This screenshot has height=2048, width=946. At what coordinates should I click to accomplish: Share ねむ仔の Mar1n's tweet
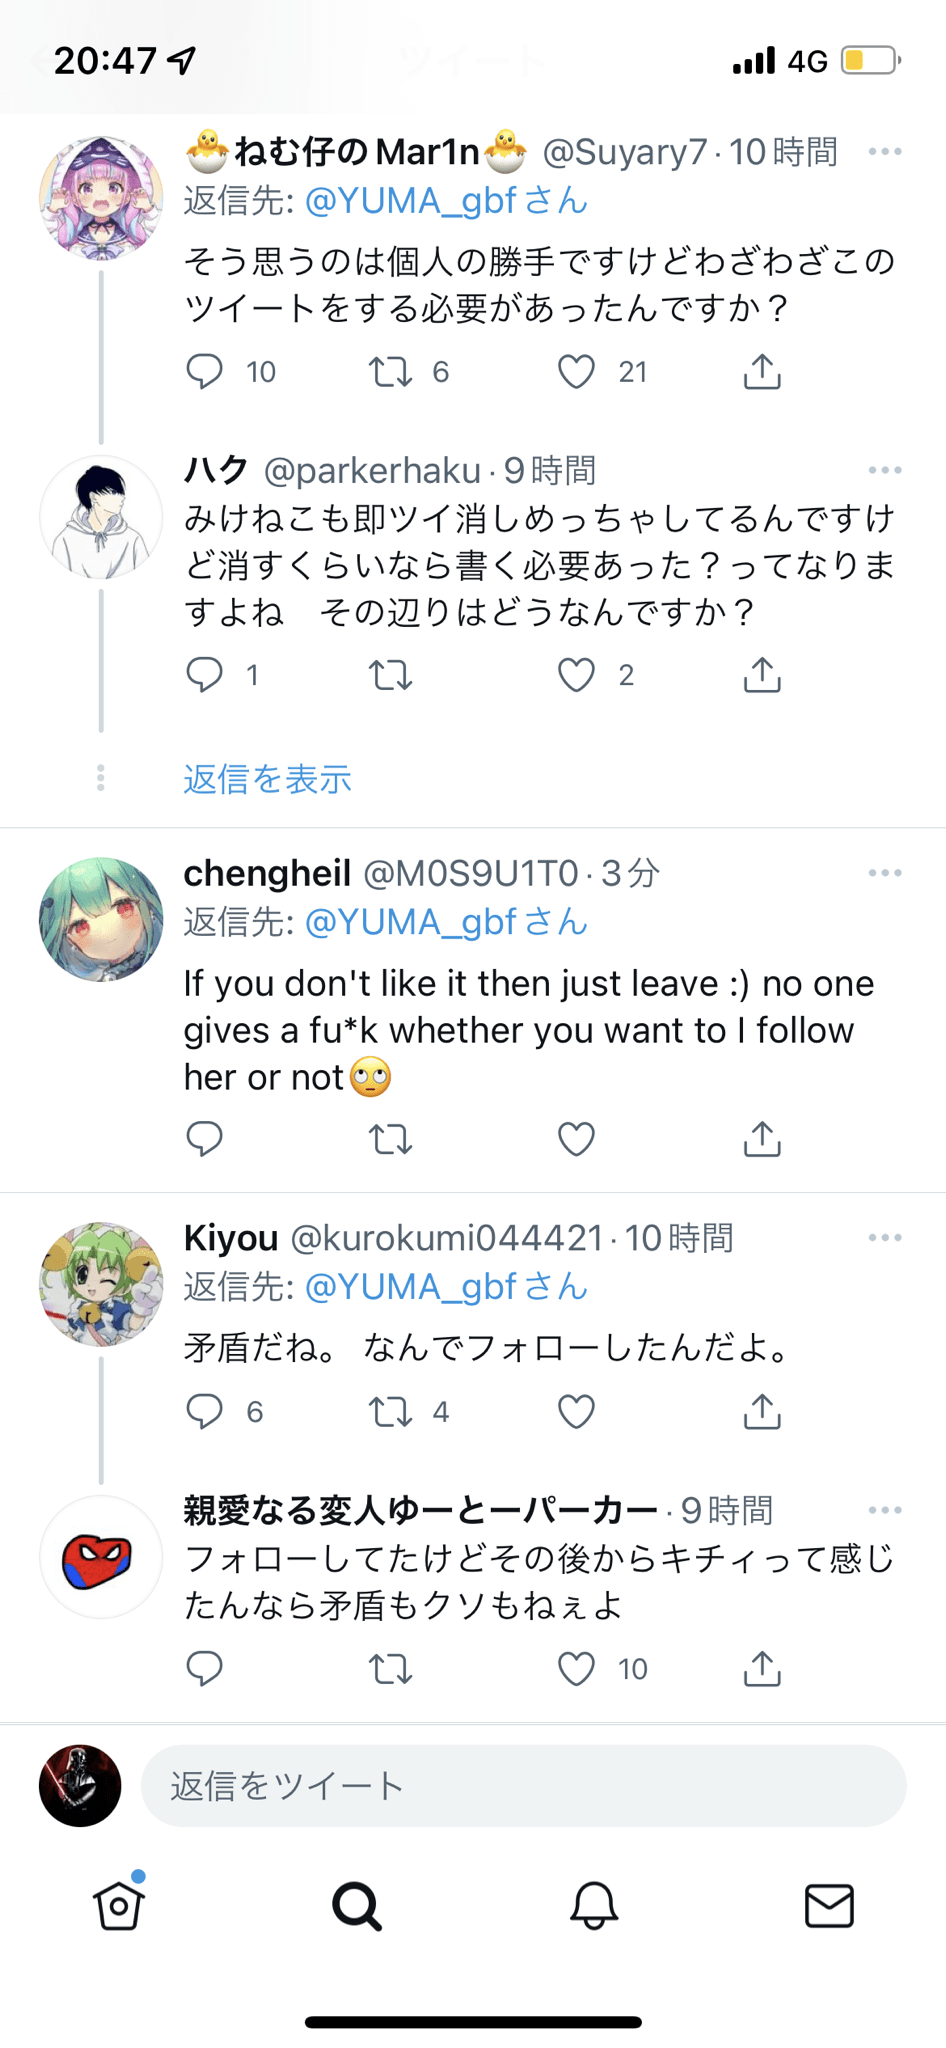click(x=762, y=372)
